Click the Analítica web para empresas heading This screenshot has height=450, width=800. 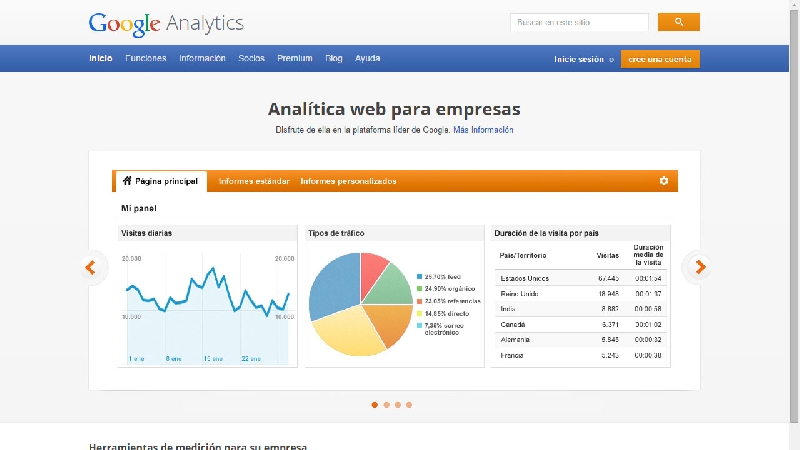pos(394,109)
